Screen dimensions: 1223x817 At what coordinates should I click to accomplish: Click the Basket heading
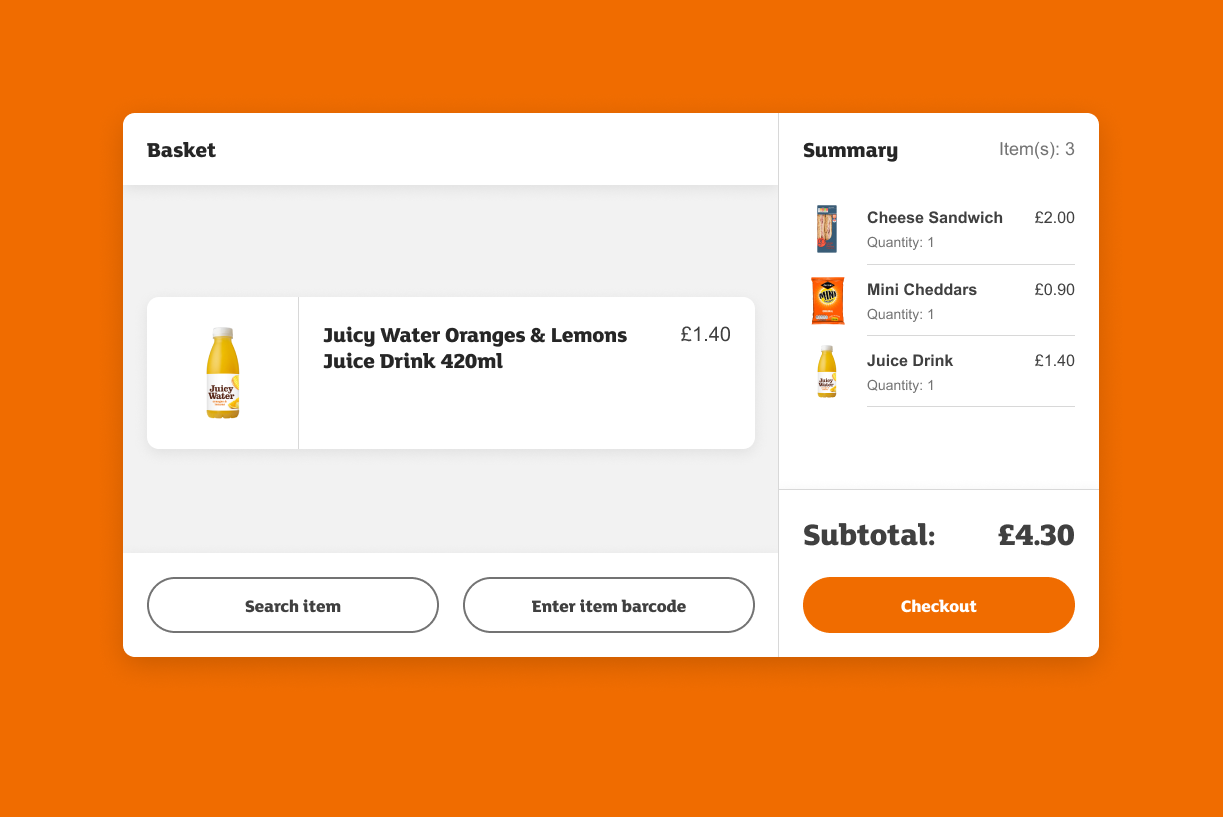(x=181, y=150)
